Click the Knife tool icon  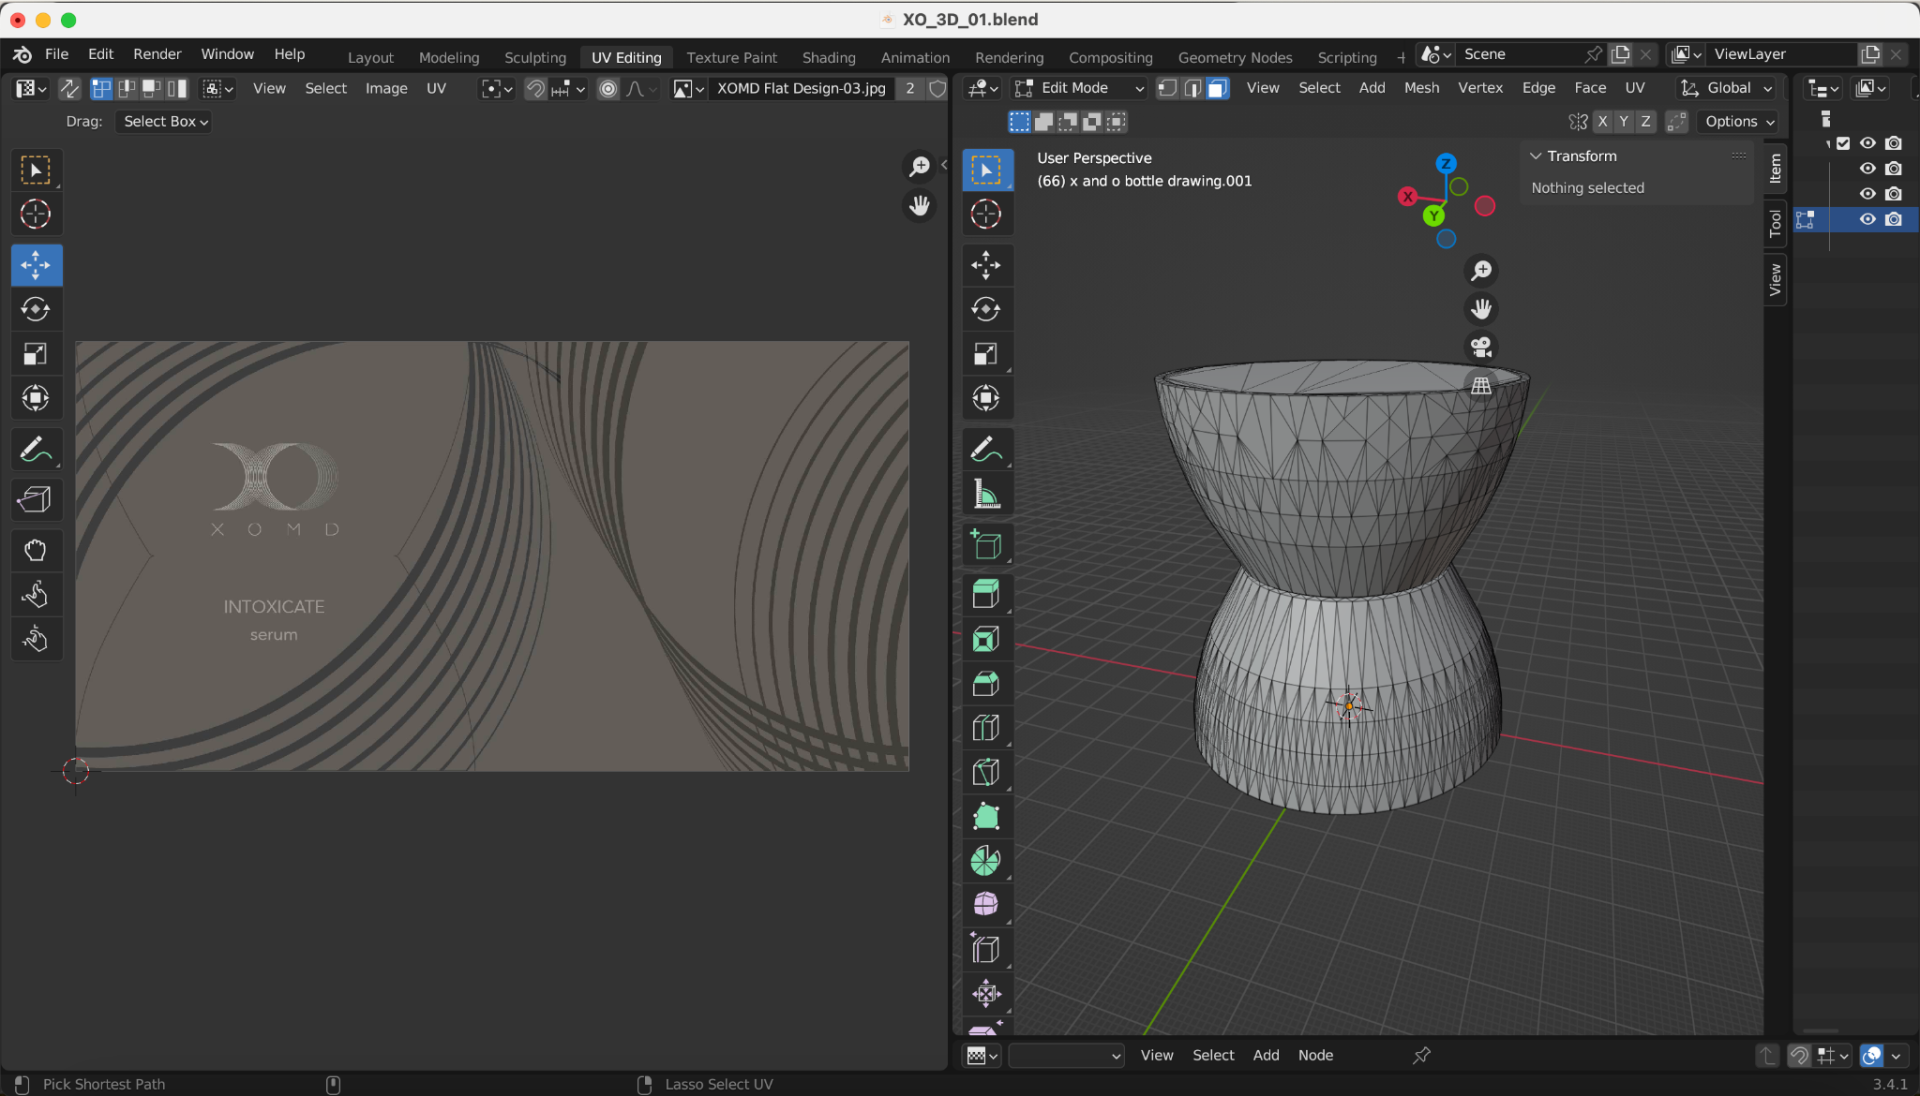pyautogui.click(x=985, y=772)
